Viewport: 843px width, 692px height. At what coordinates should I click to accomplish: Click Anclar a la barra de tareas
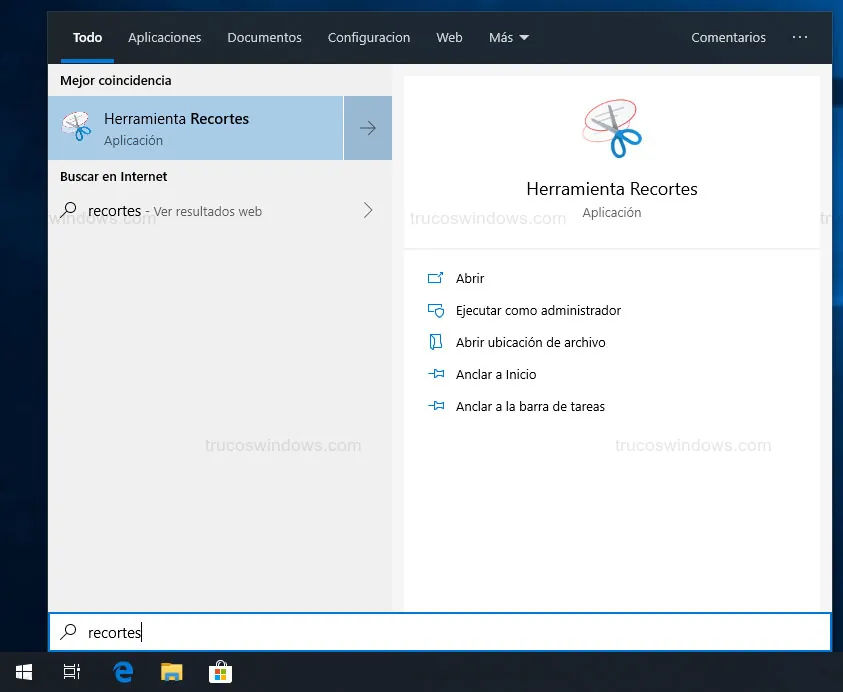coord(529,407)
